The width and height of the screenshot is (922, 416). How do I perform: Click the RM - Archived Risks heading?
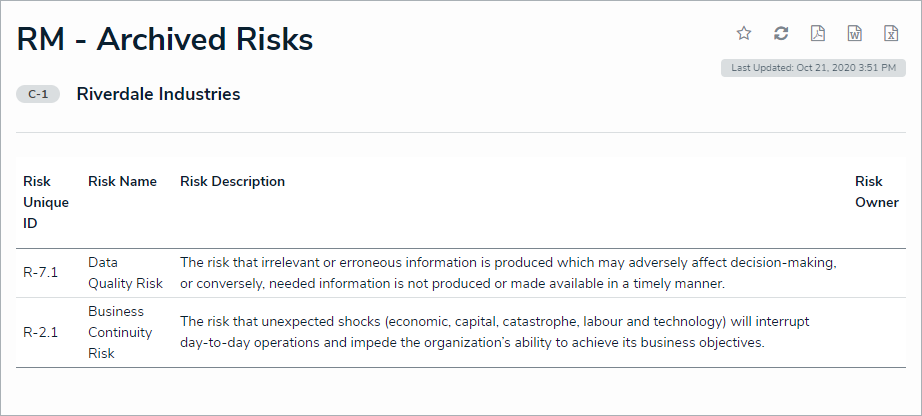pyautogui.click(x=165, y=39)
